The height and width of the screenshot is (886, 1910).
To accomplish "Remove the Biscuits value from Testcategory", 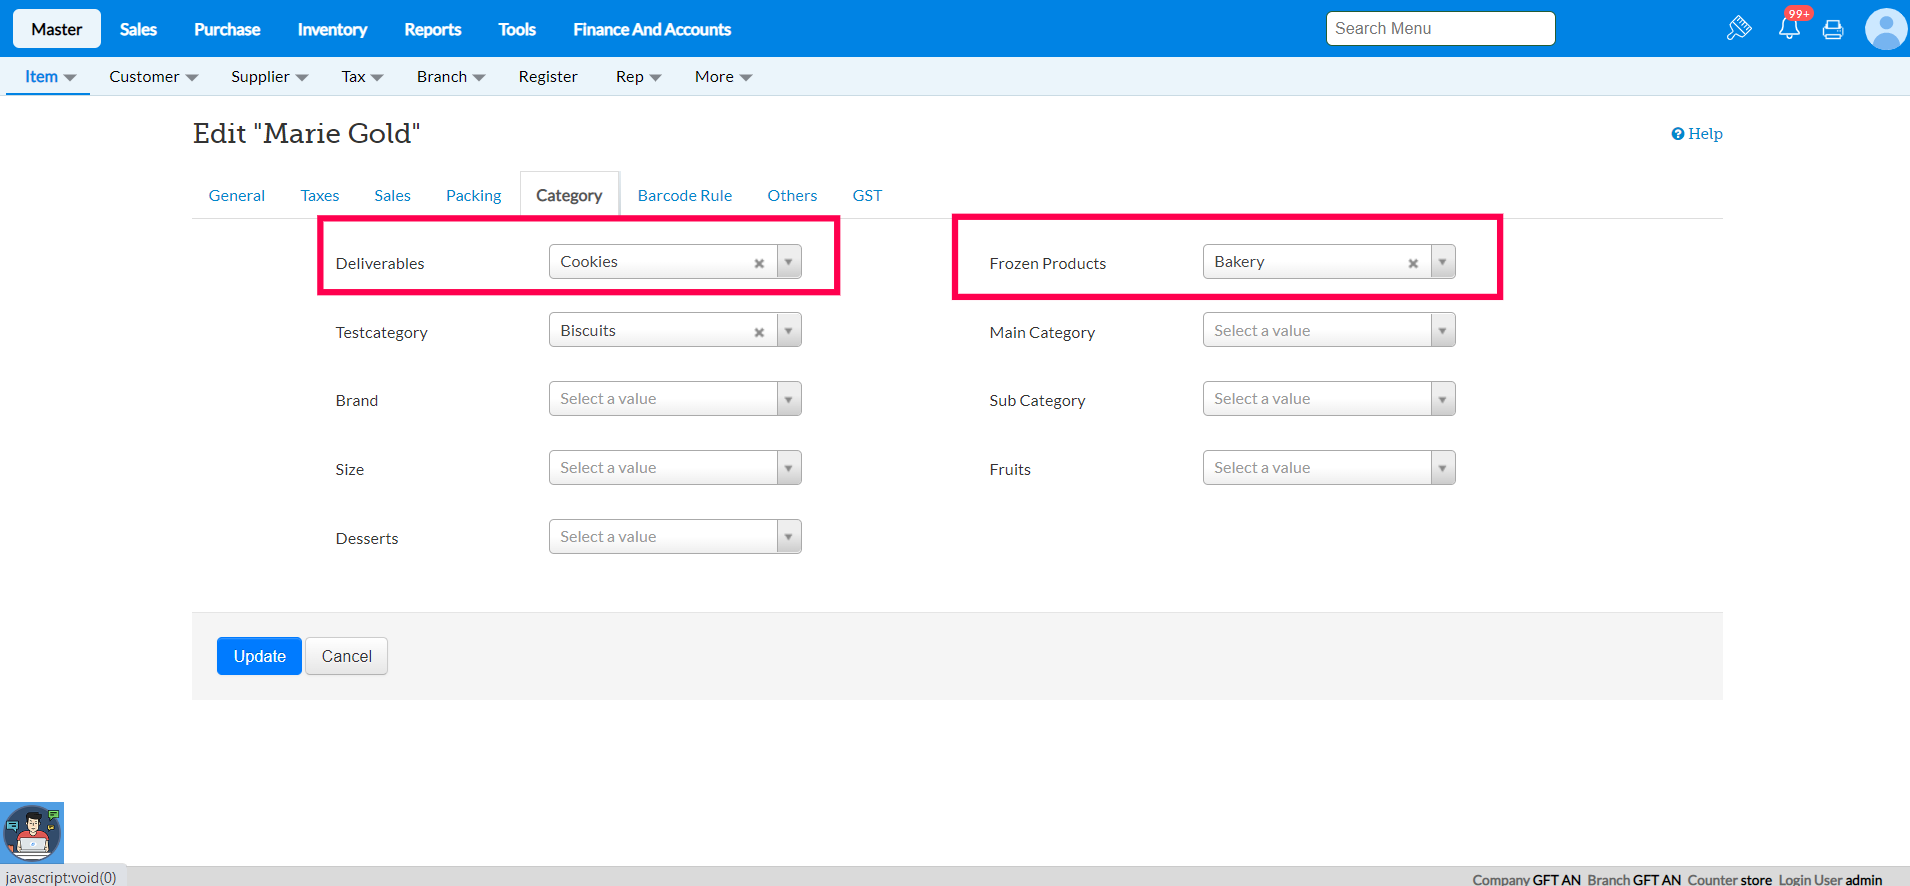I will click(x=759, y=332).
